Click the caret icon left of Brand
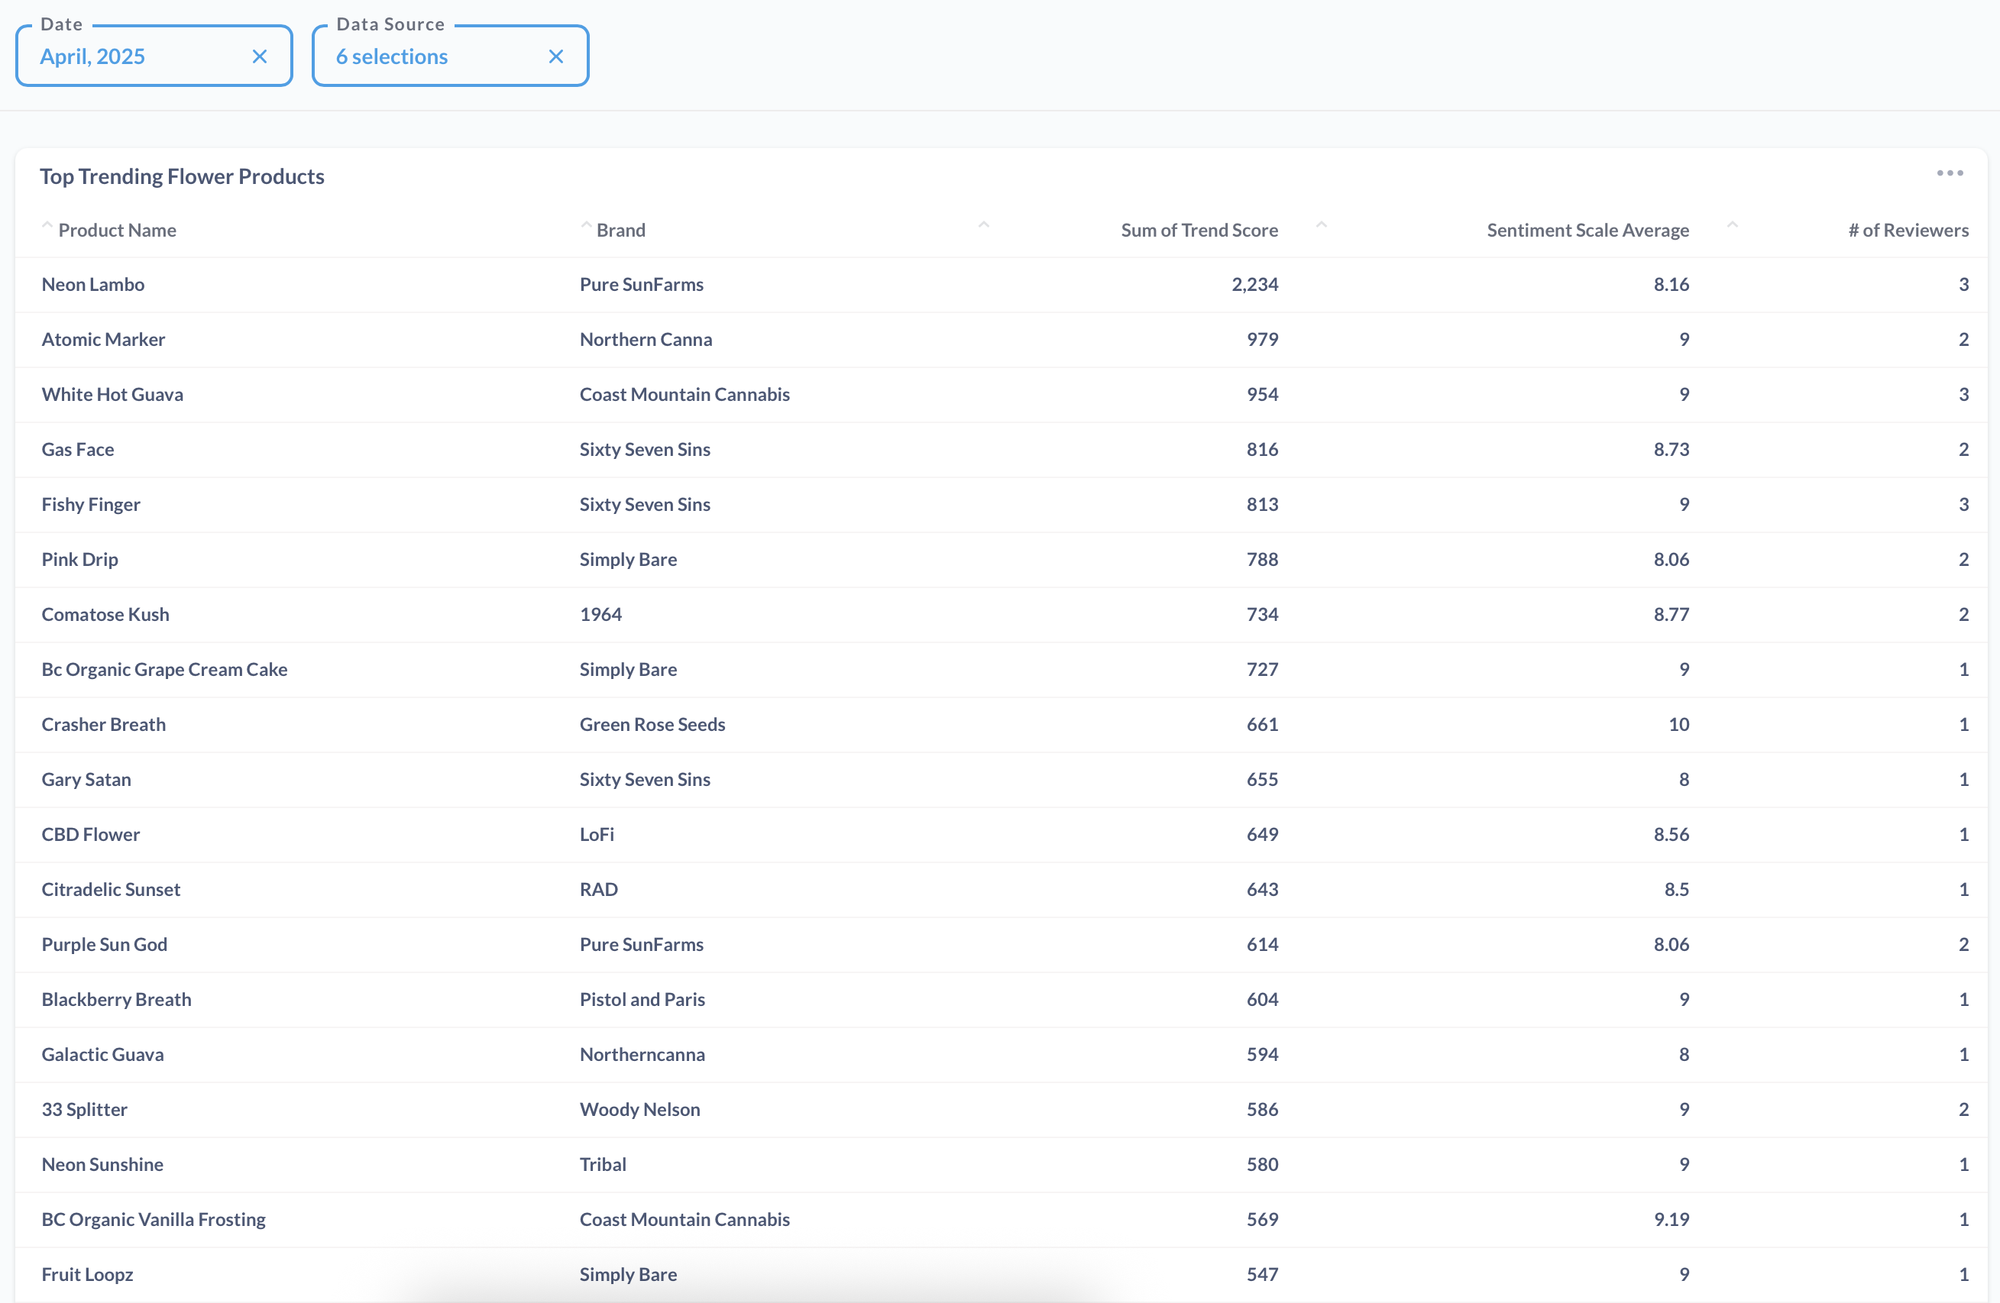 [x=586, y=226]
